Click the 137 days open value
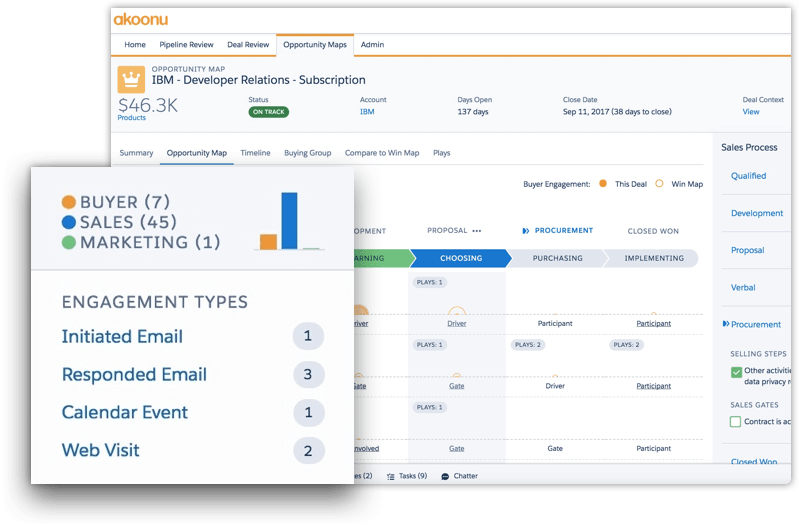Viewport: 799px width, 527px height. (473, 112)
